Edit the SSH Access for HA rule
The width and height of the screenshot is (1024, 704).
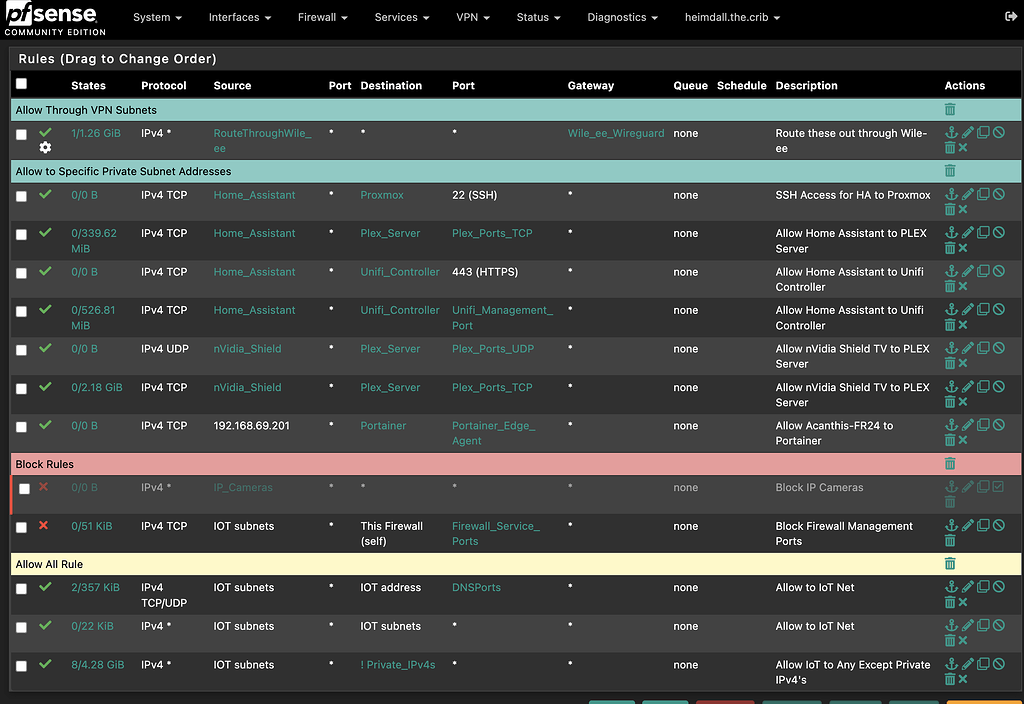(x=966, y=194)
